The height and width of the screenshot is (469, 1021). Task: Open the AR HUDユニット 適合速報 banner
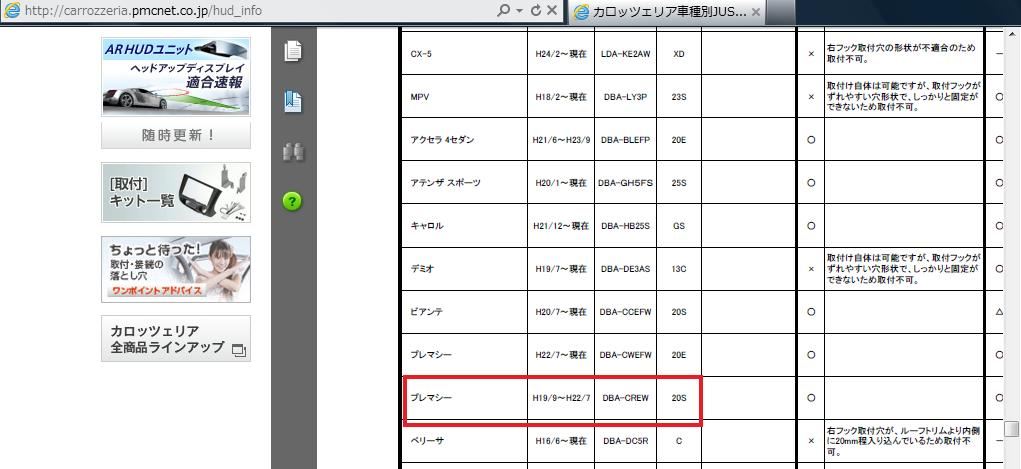(x=176, y=76)
